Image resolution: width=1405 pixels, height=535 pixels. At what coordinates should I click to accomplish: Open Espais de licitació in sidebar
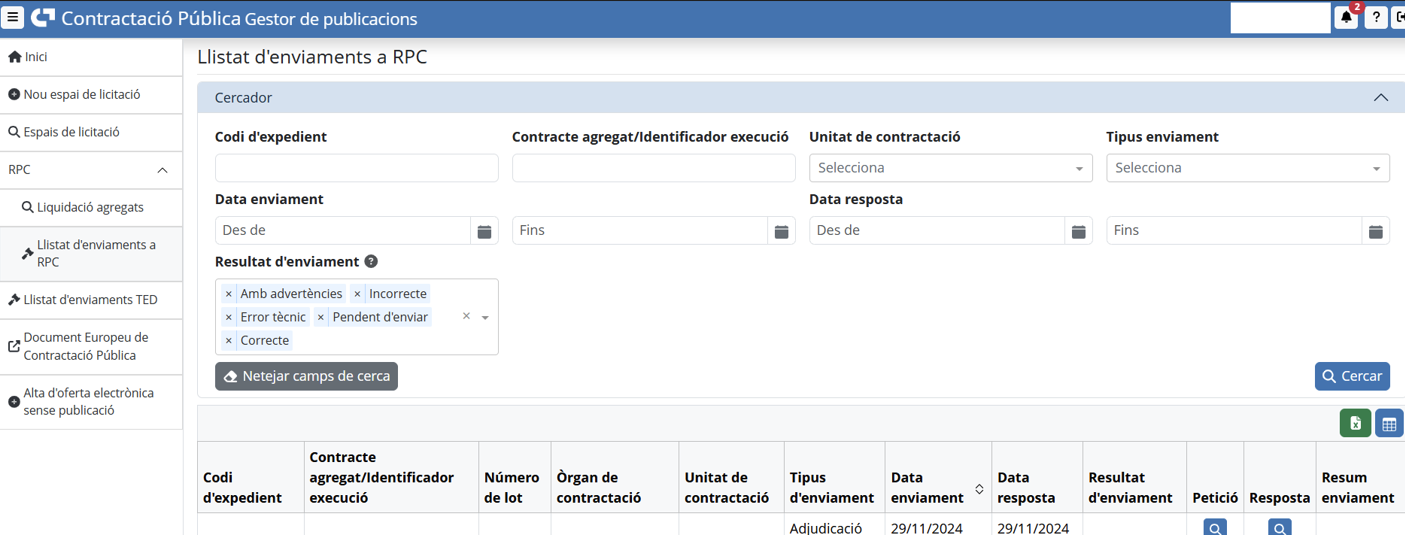[71, 132]
